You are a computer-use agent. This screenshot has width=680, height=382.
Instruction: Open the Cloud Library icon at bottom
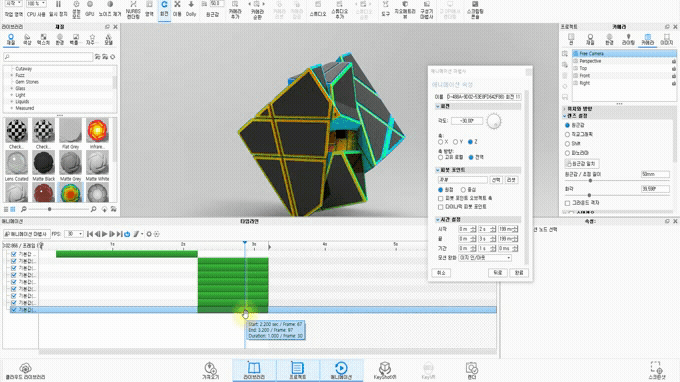pos(25,372)
